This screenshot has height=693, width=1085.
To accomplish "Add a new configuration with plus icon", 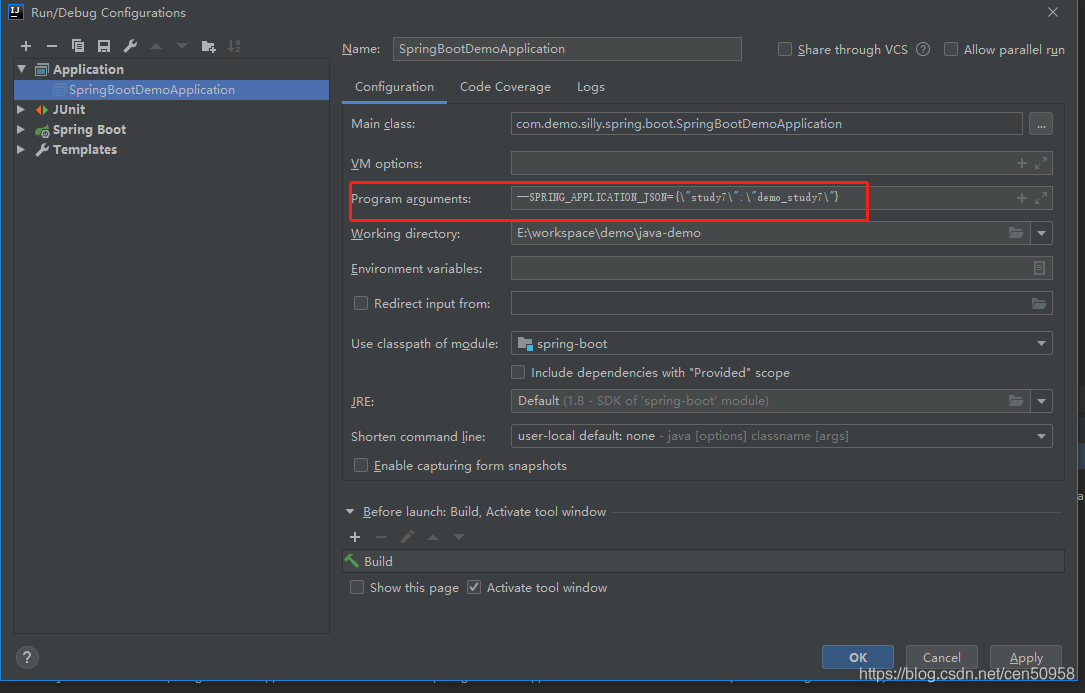I will [26, 46].
